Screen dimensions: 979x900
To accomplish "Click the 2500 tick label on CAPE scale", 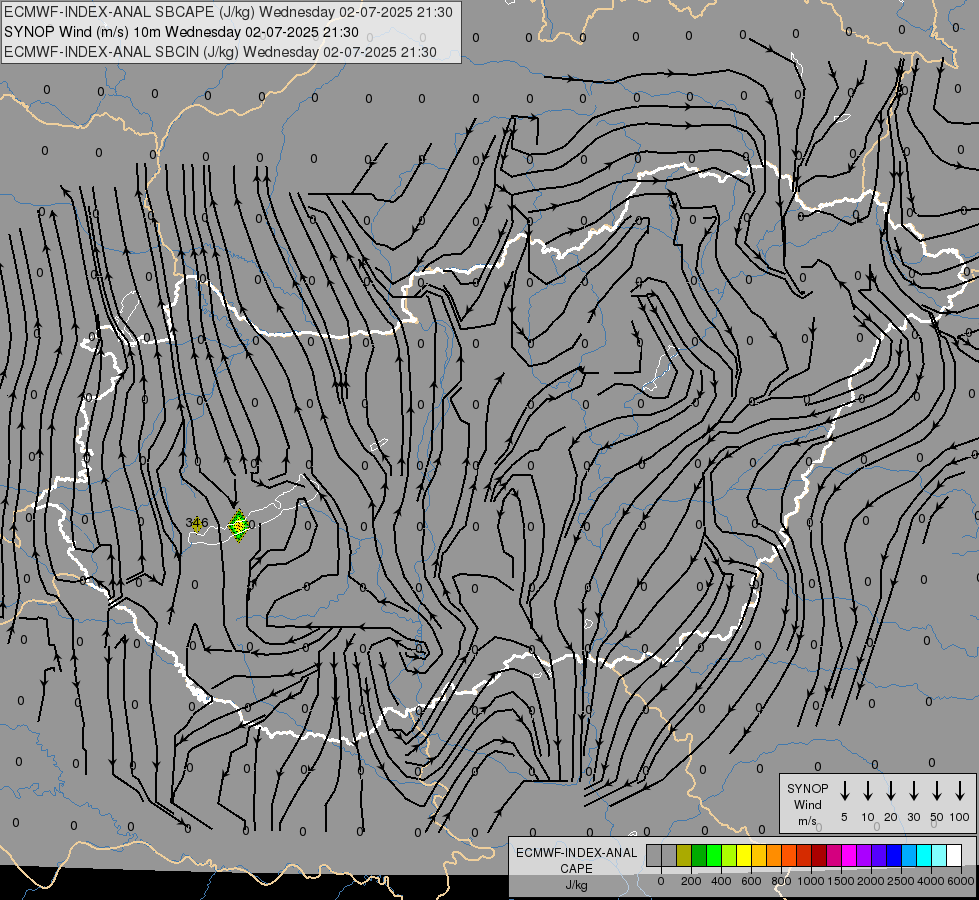I will [x=901, y=881].
